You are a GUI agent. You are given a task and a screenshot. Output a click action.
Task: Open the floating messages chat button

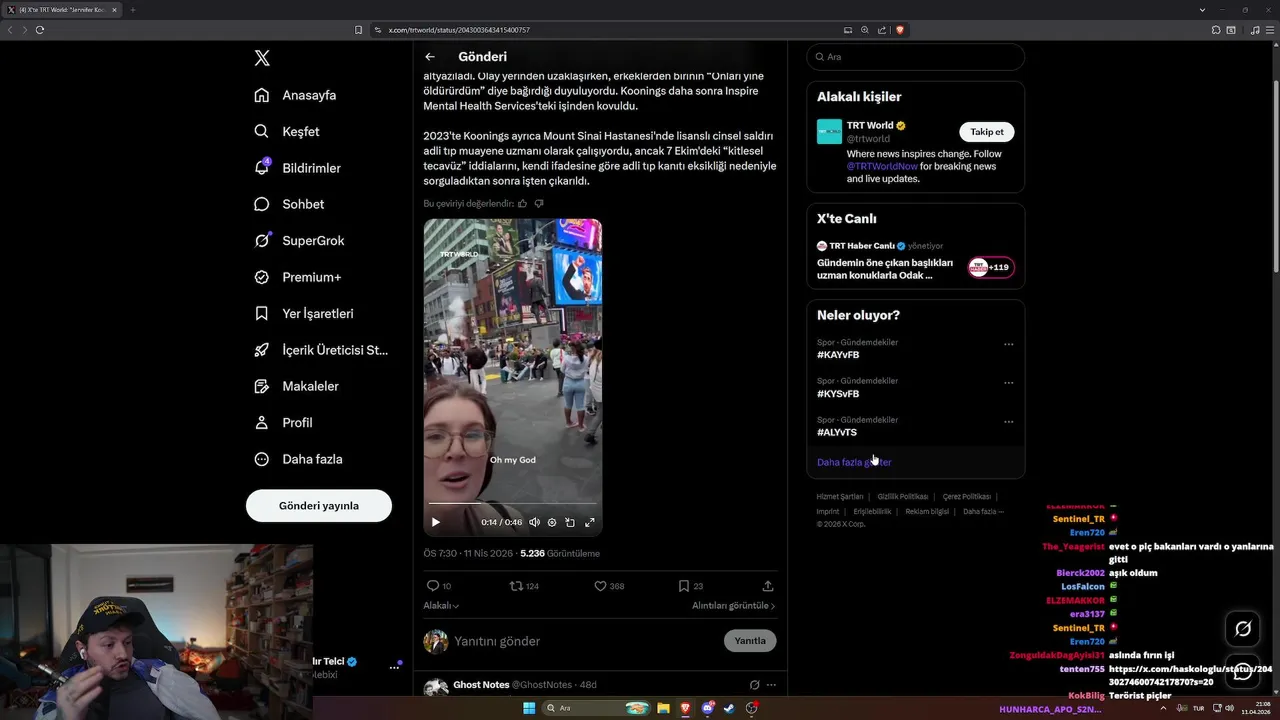pyautogui.click(x=1243, y=672)
